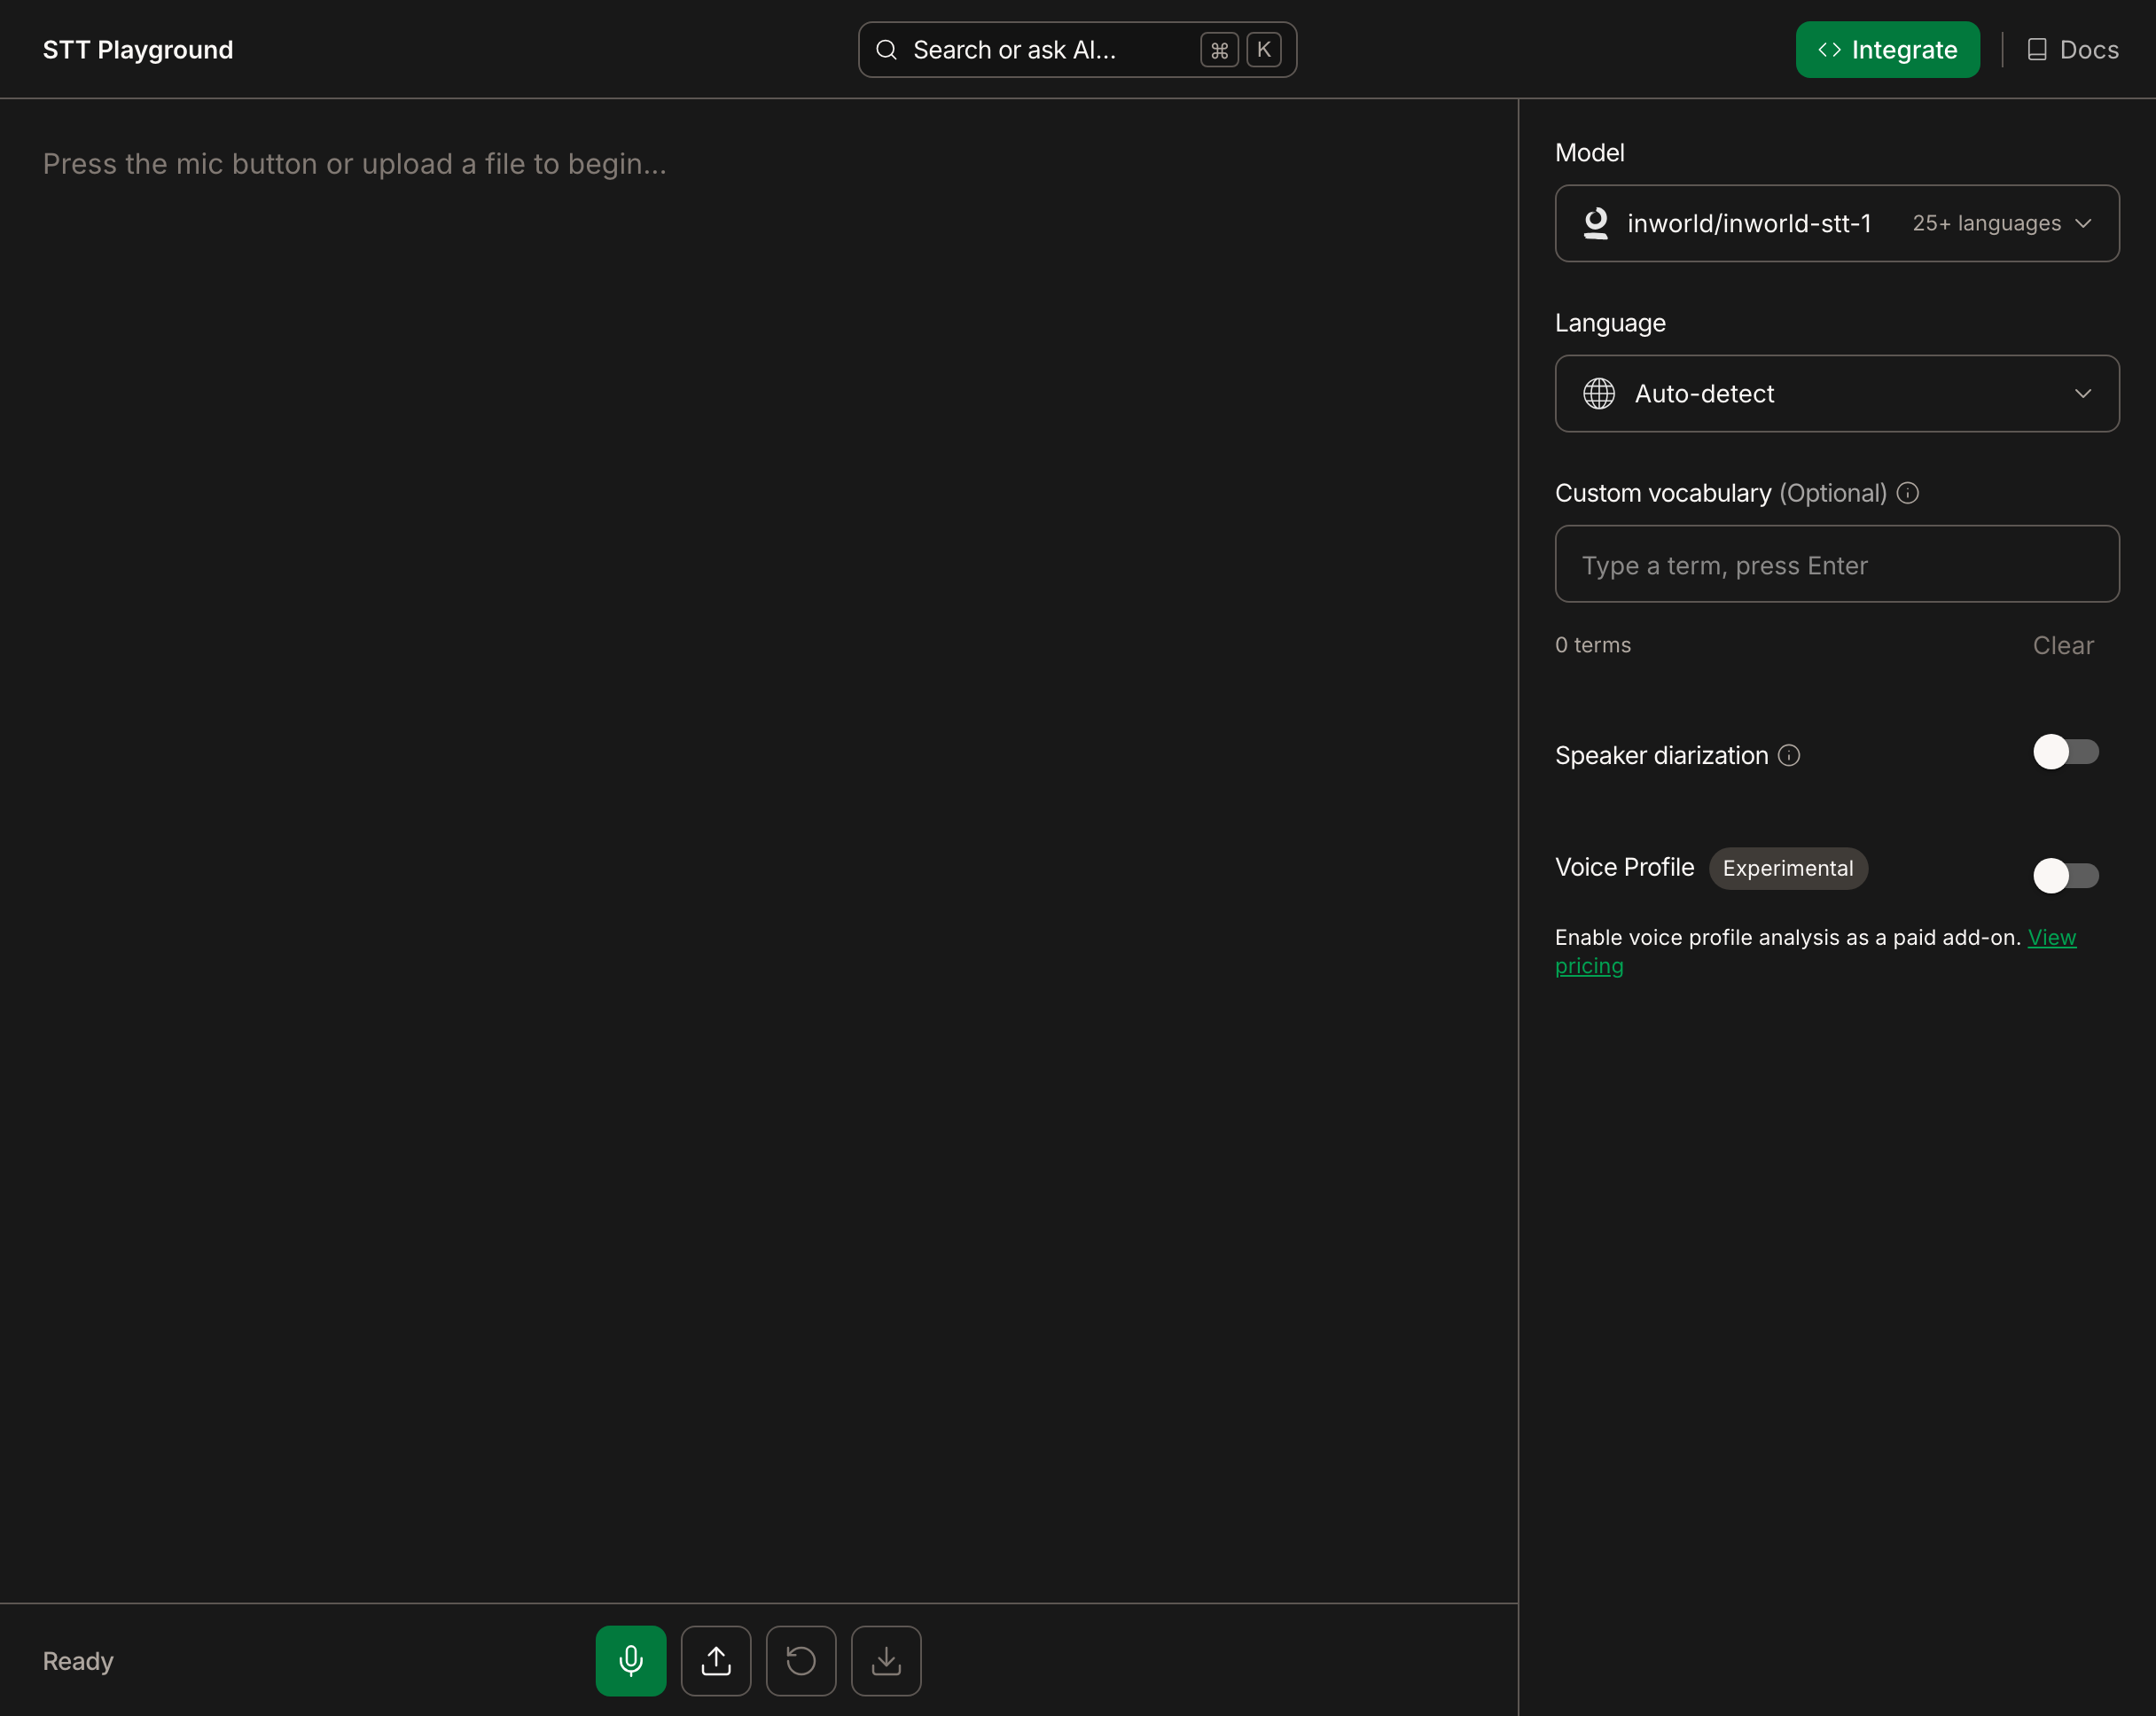Click the Search or ask AI field

click(x=1077, y=50)
